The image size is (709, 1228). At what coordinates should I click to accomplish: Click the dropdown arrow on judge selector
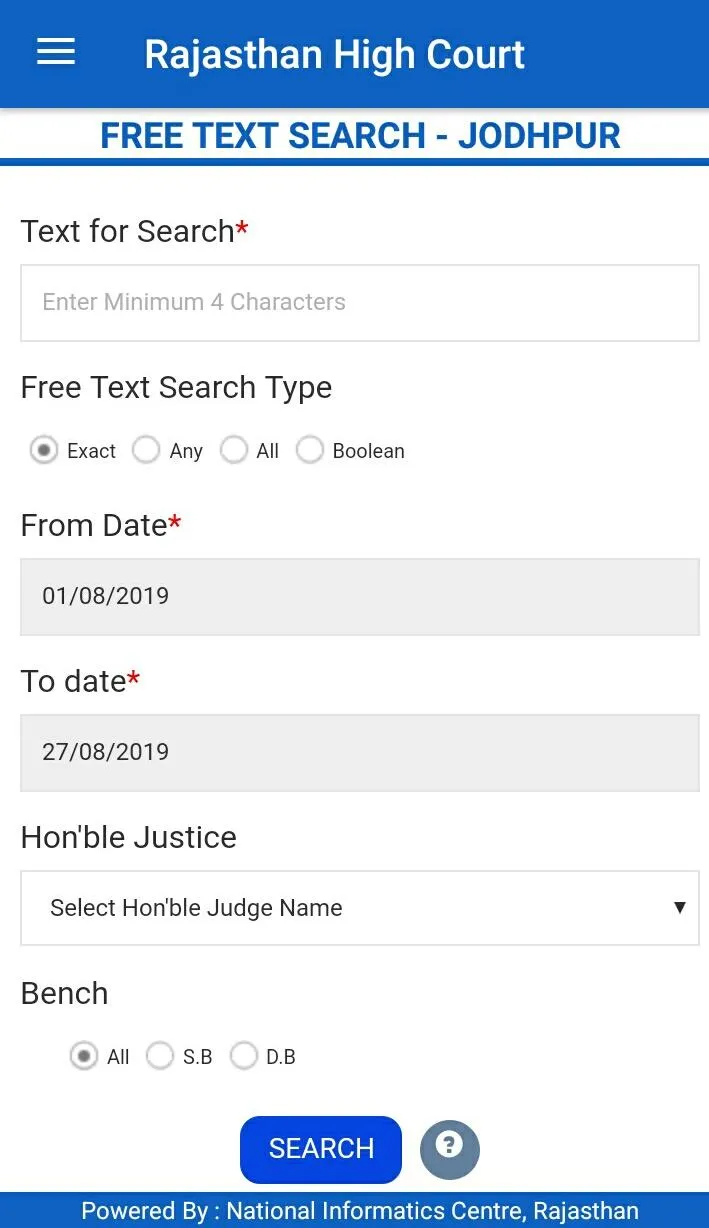[677, 907]
